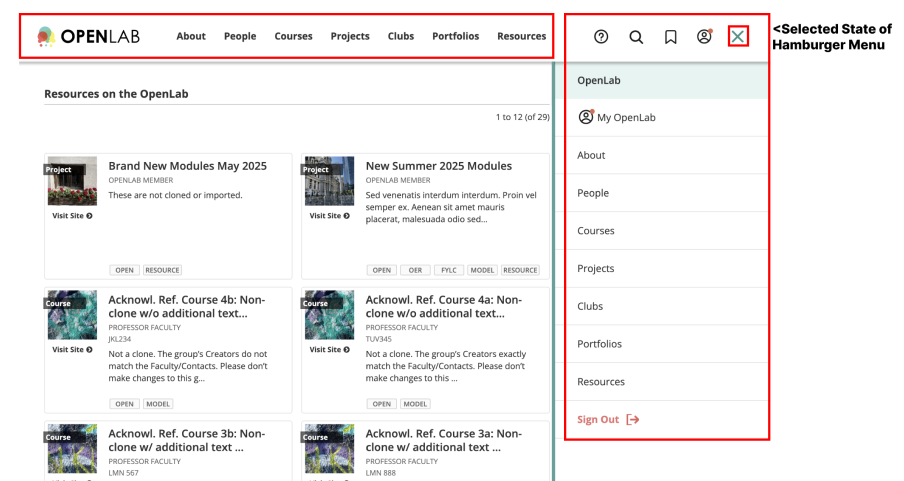Viewport: 904px width, 481px height.
Task: Open Courses in top navigation bar
Action: [293, 37]
